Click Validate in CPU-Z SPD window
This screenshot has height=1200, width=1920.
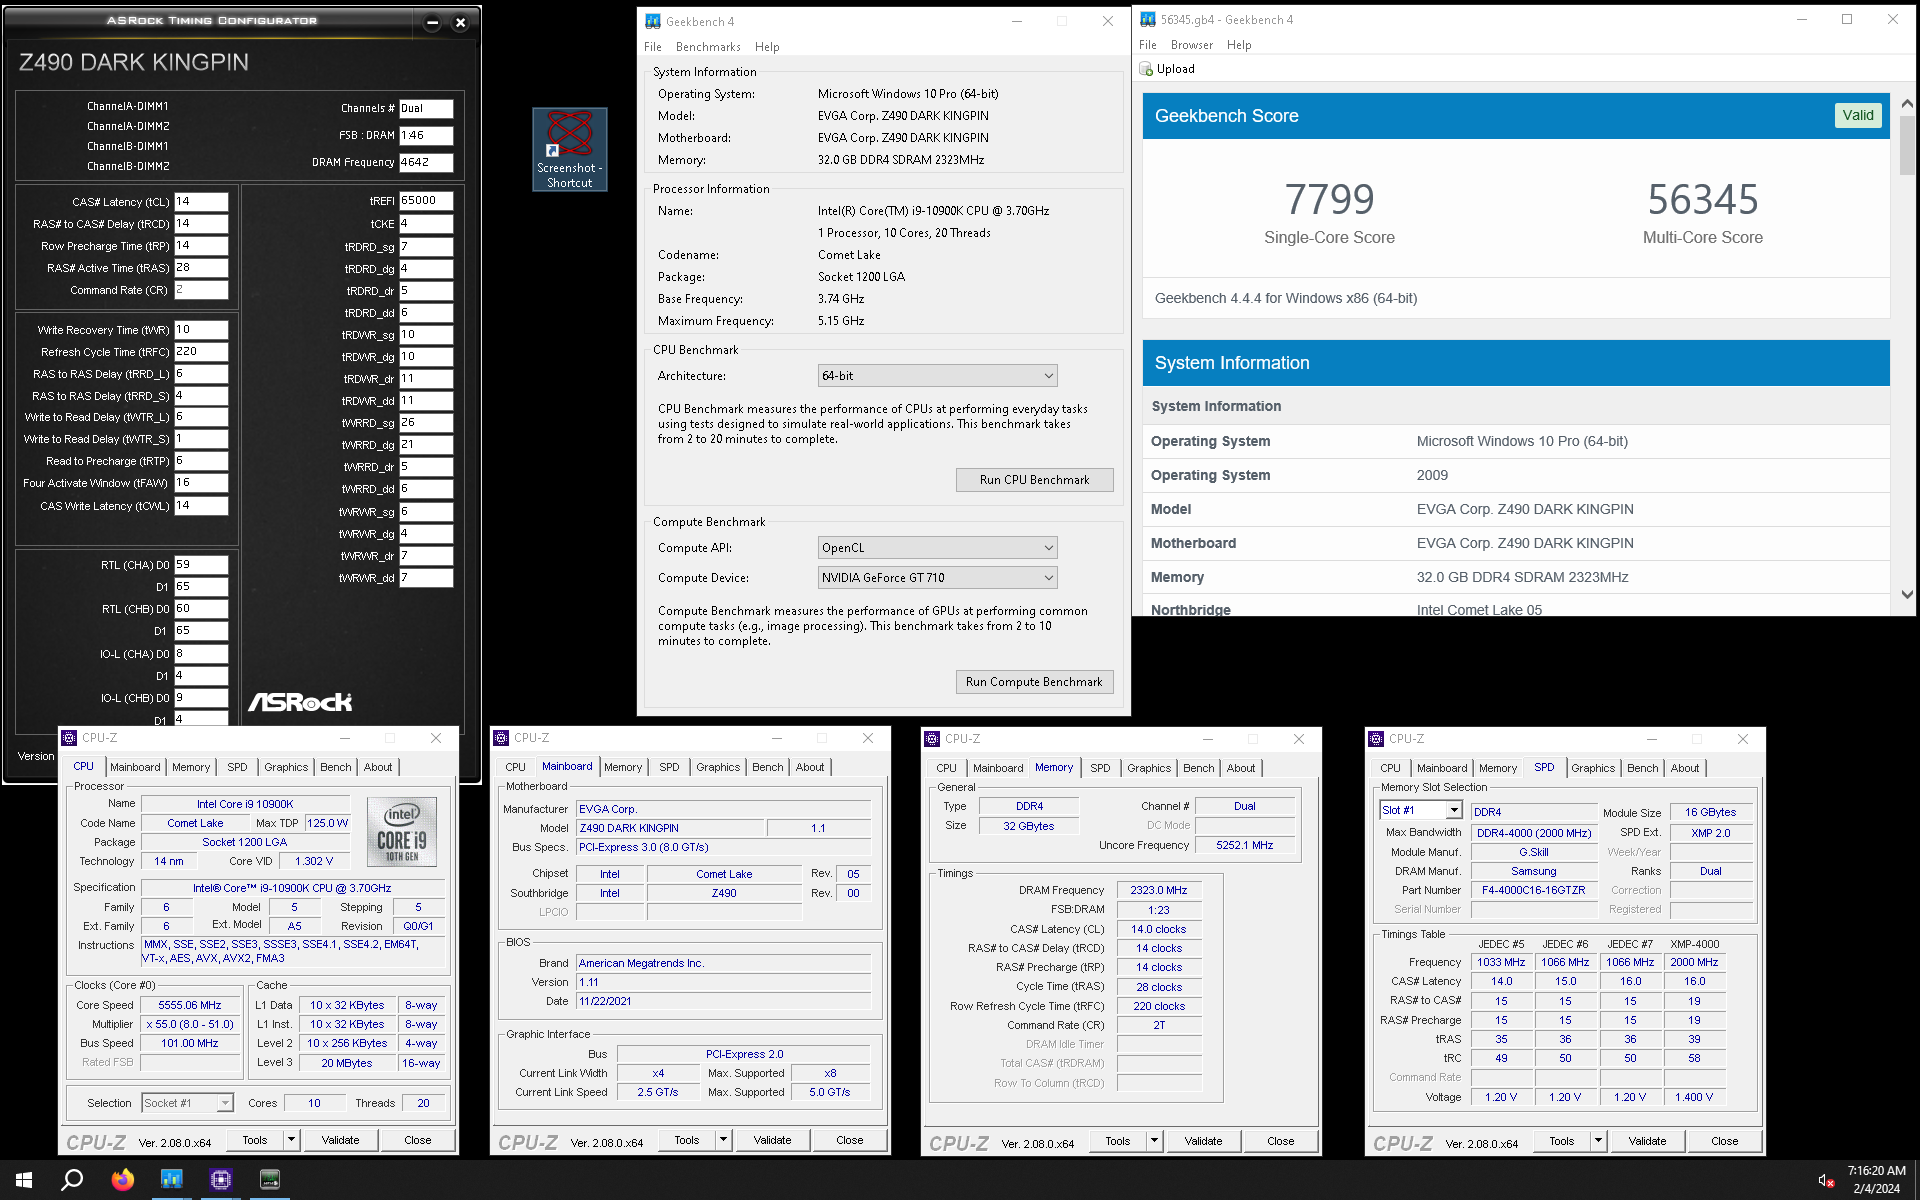click(1647, 1141)
